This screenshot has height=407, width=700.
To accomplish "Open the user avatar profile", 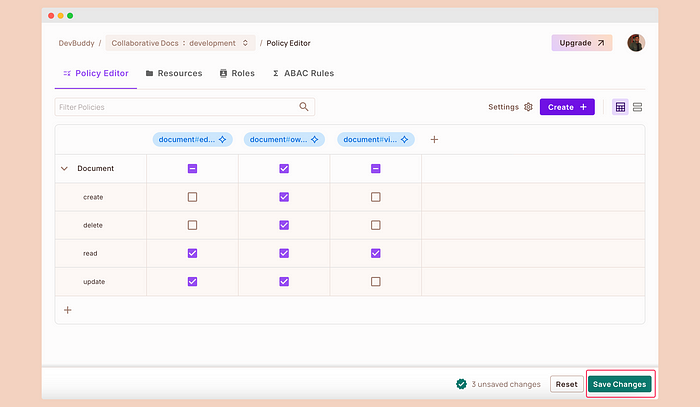I will (x=636, y=43).
